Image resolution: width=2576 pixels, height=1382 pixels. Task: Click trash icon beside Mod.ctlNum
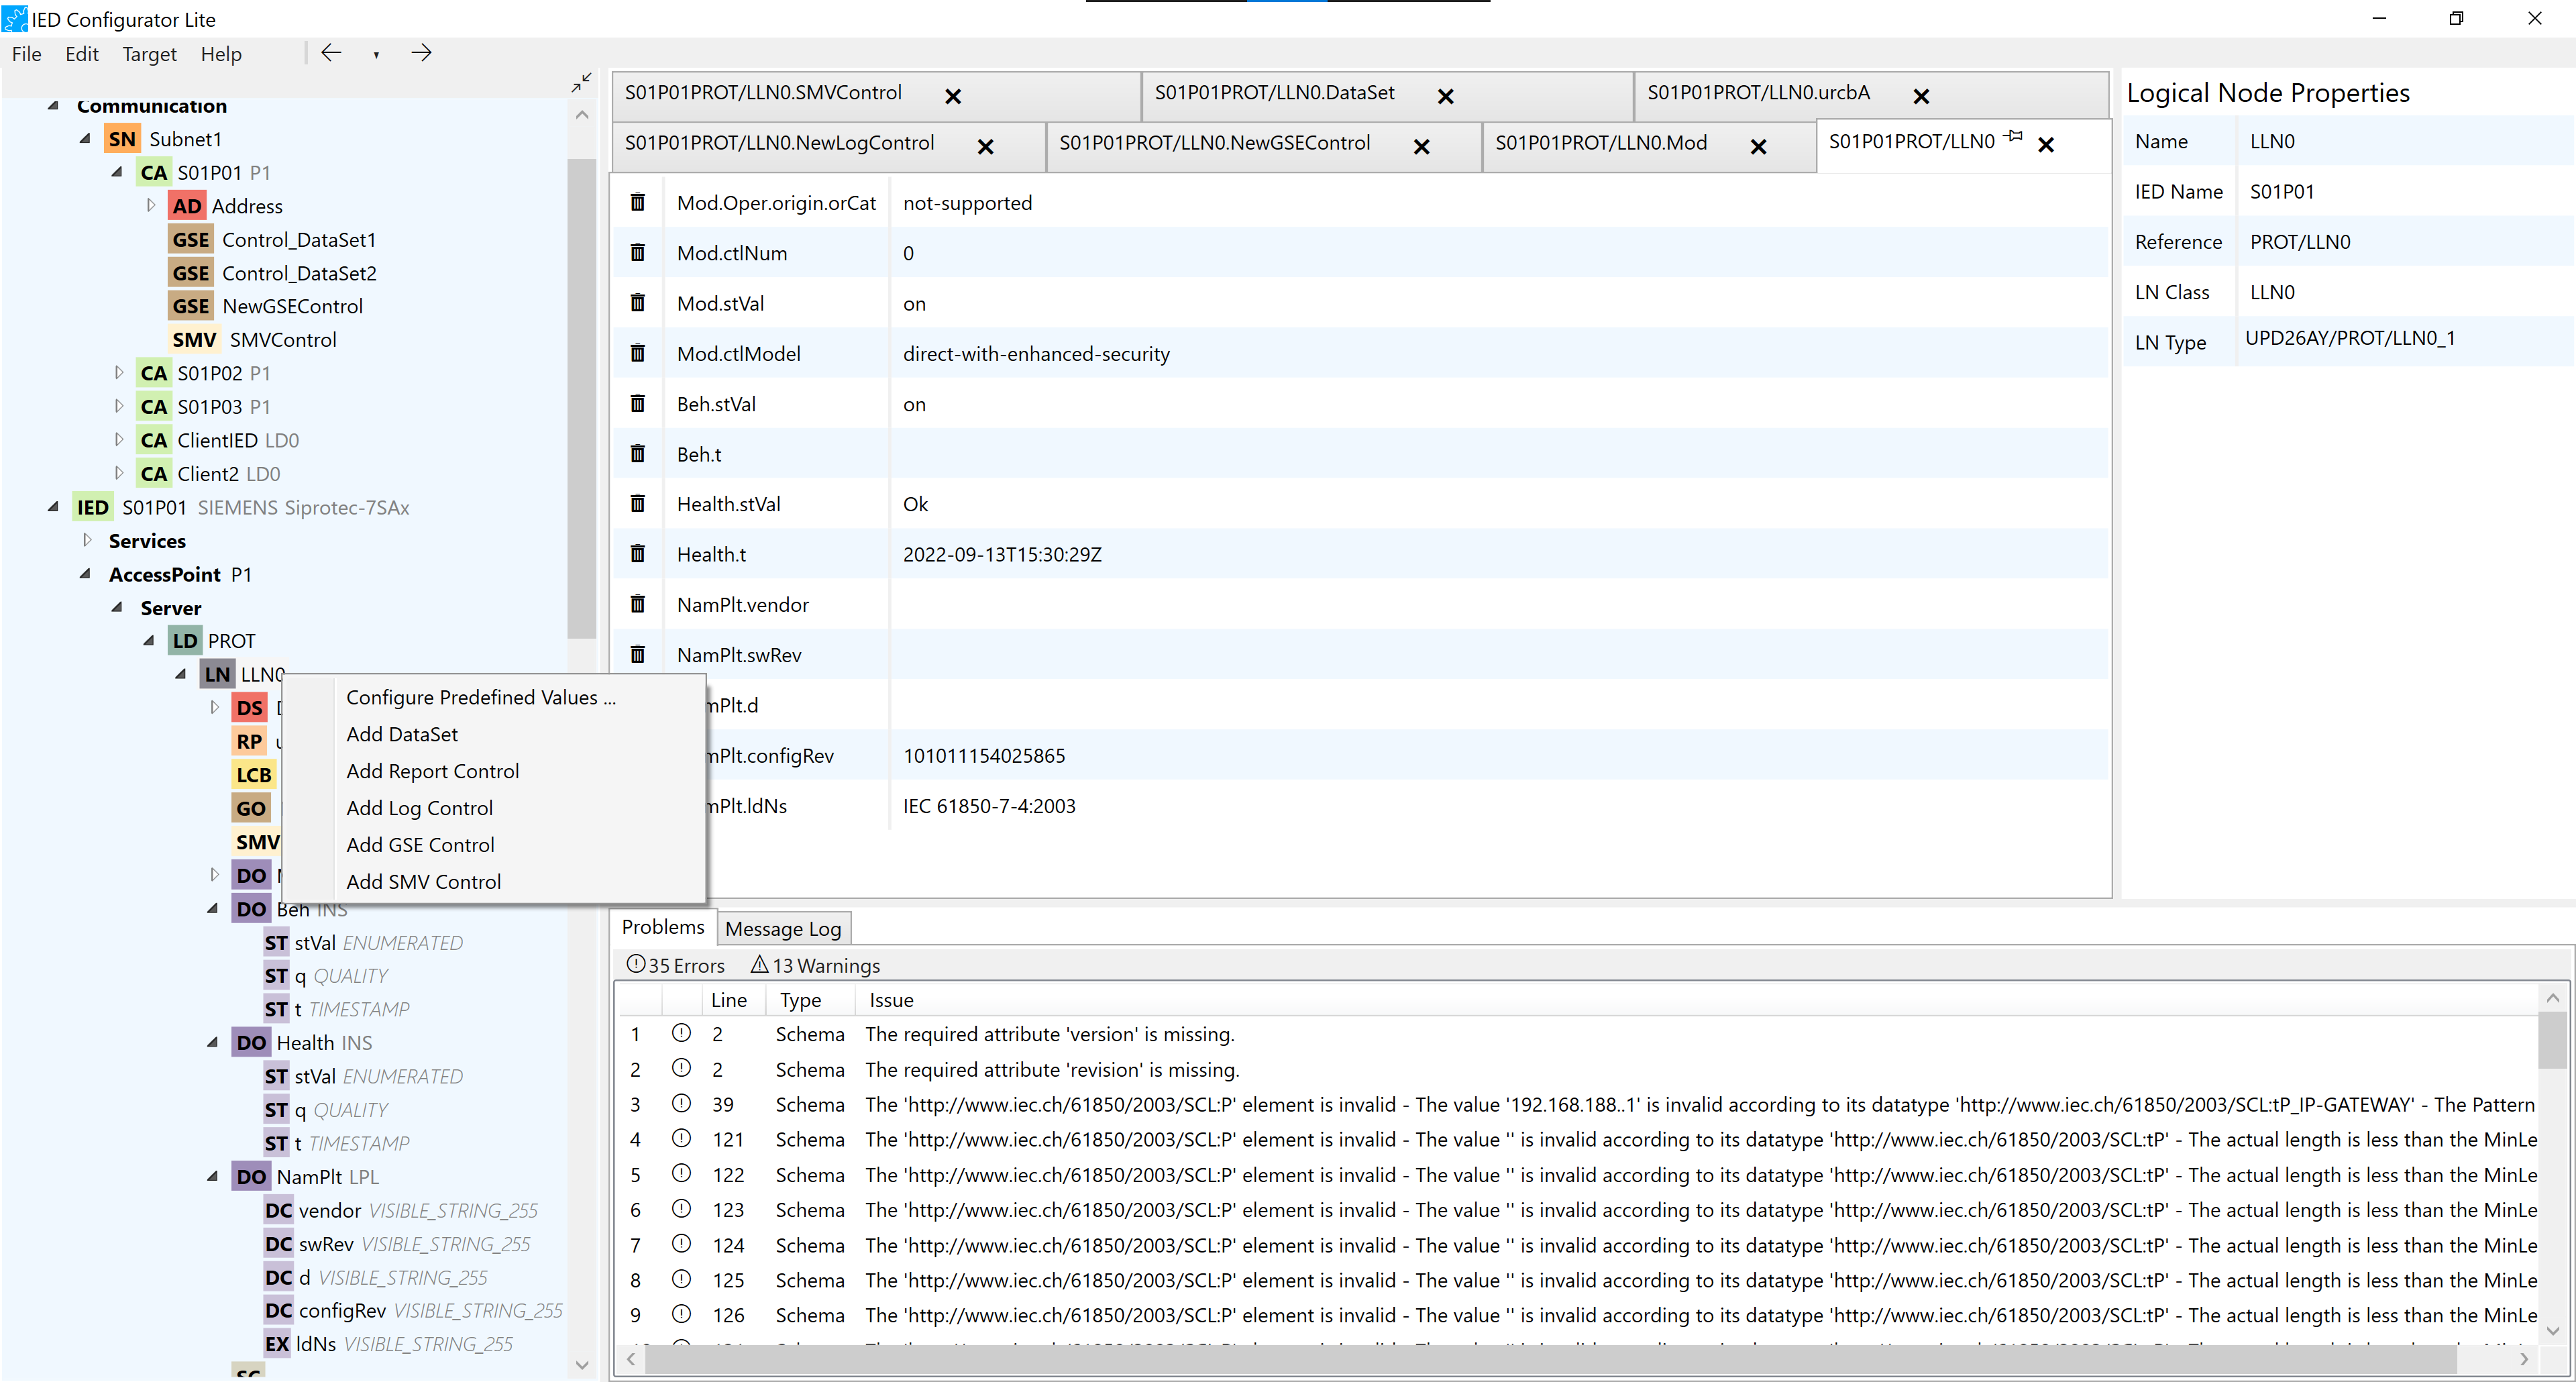click(637, 253)
